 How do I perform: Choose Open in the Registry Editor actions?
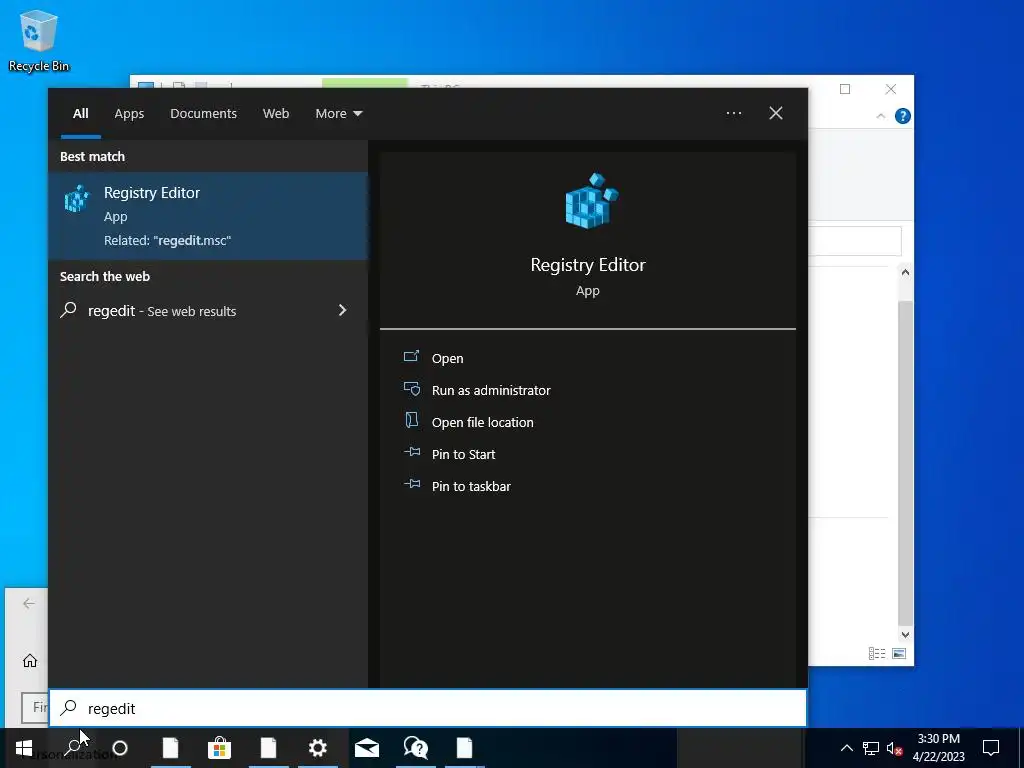point(447,359)
